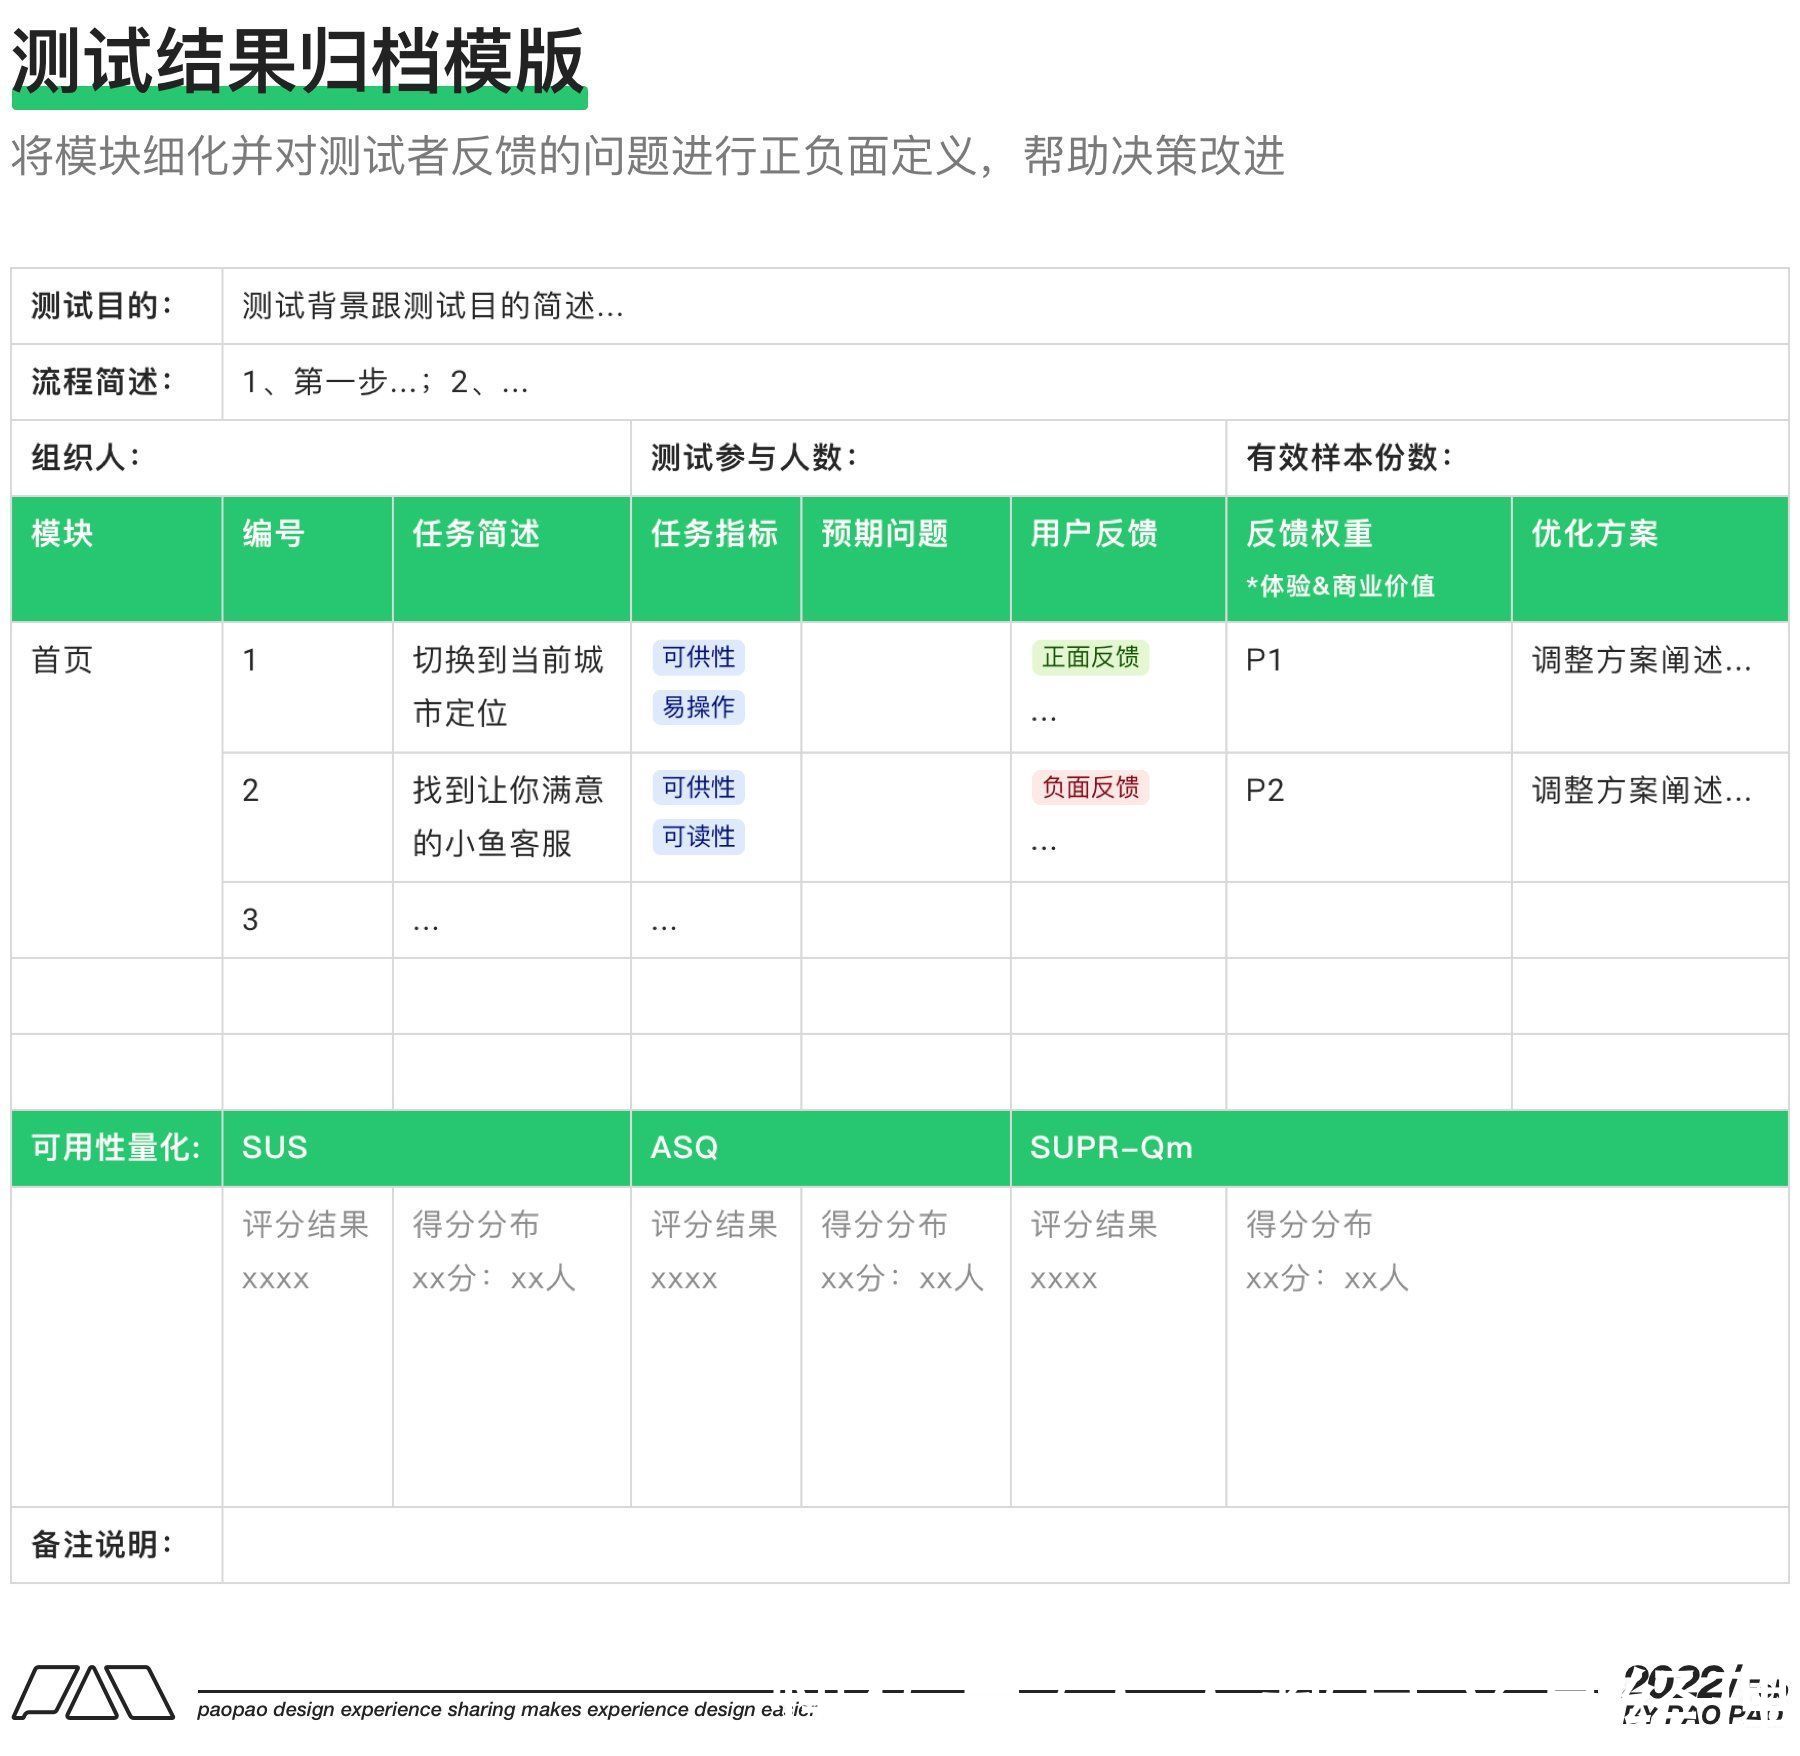
Task: Click 得分分布 under SUPR-Qm
Action: pyautogui.click(x=1310, y=1225)
